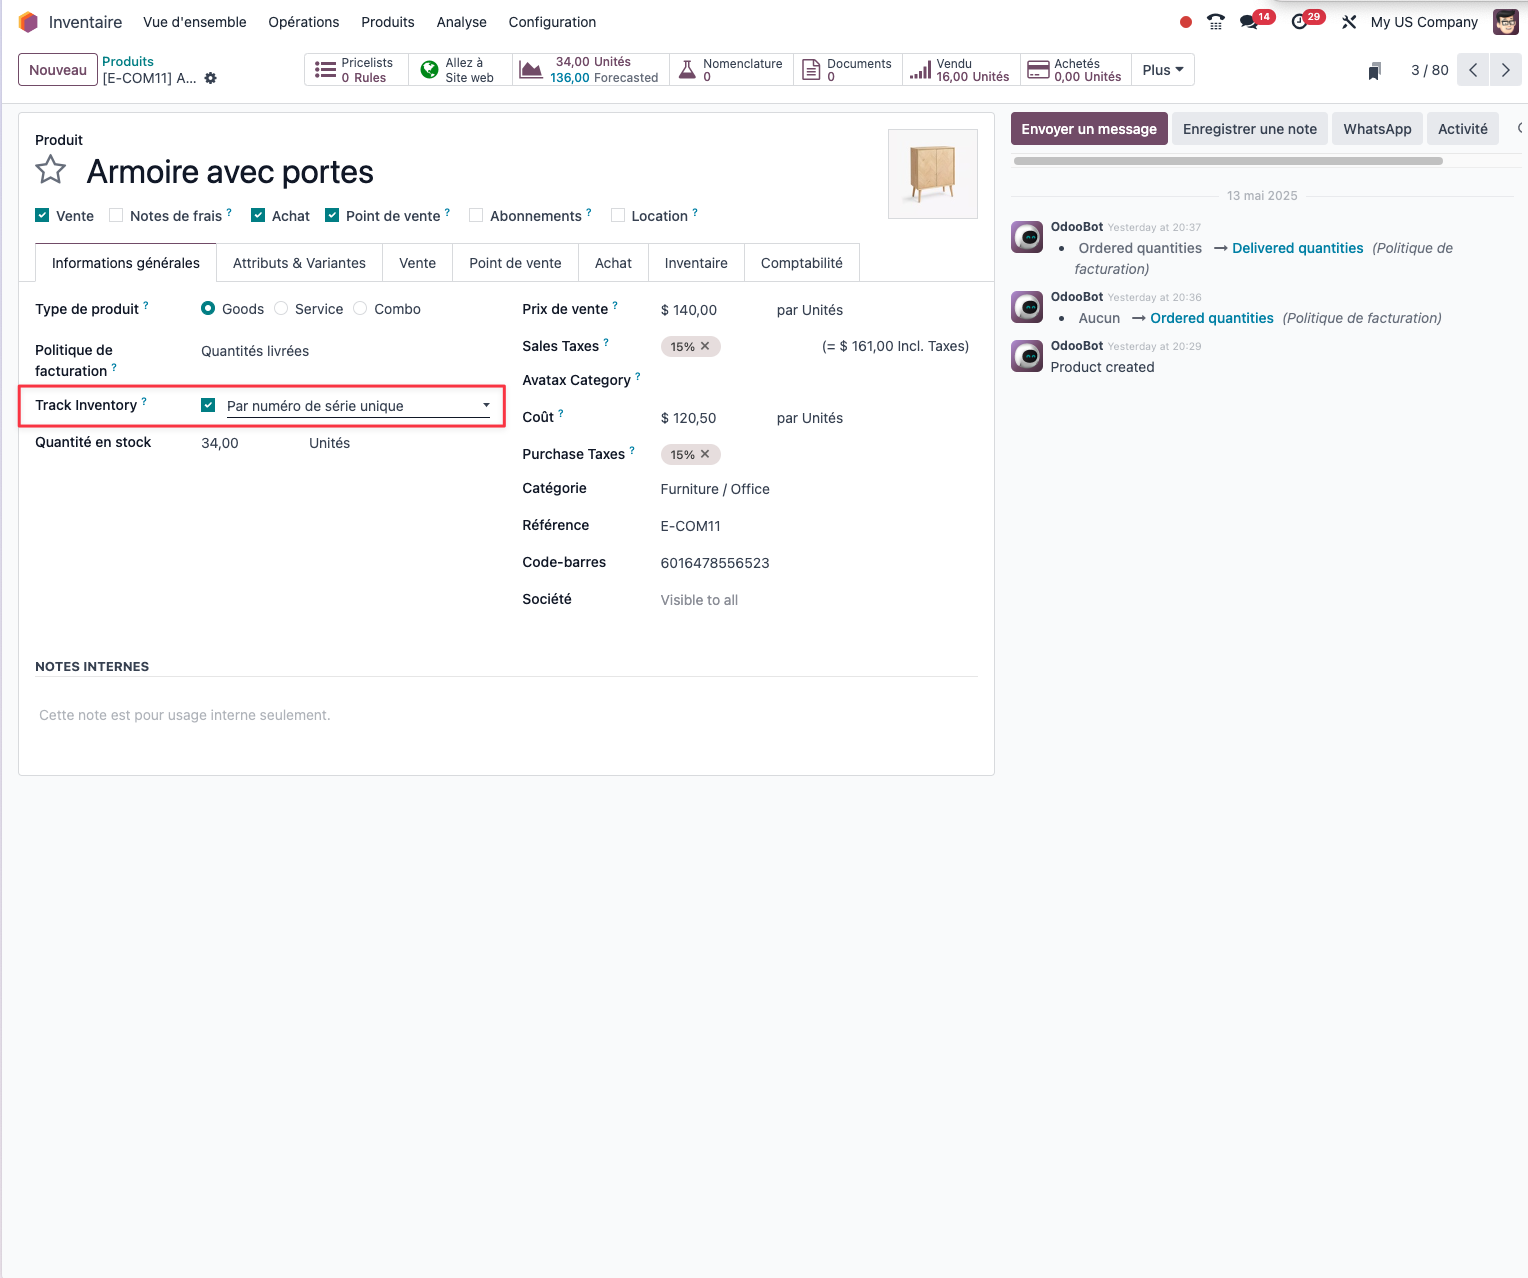
Task: Open activities clock icon in top bar
Action: [x=1300, y=22]
